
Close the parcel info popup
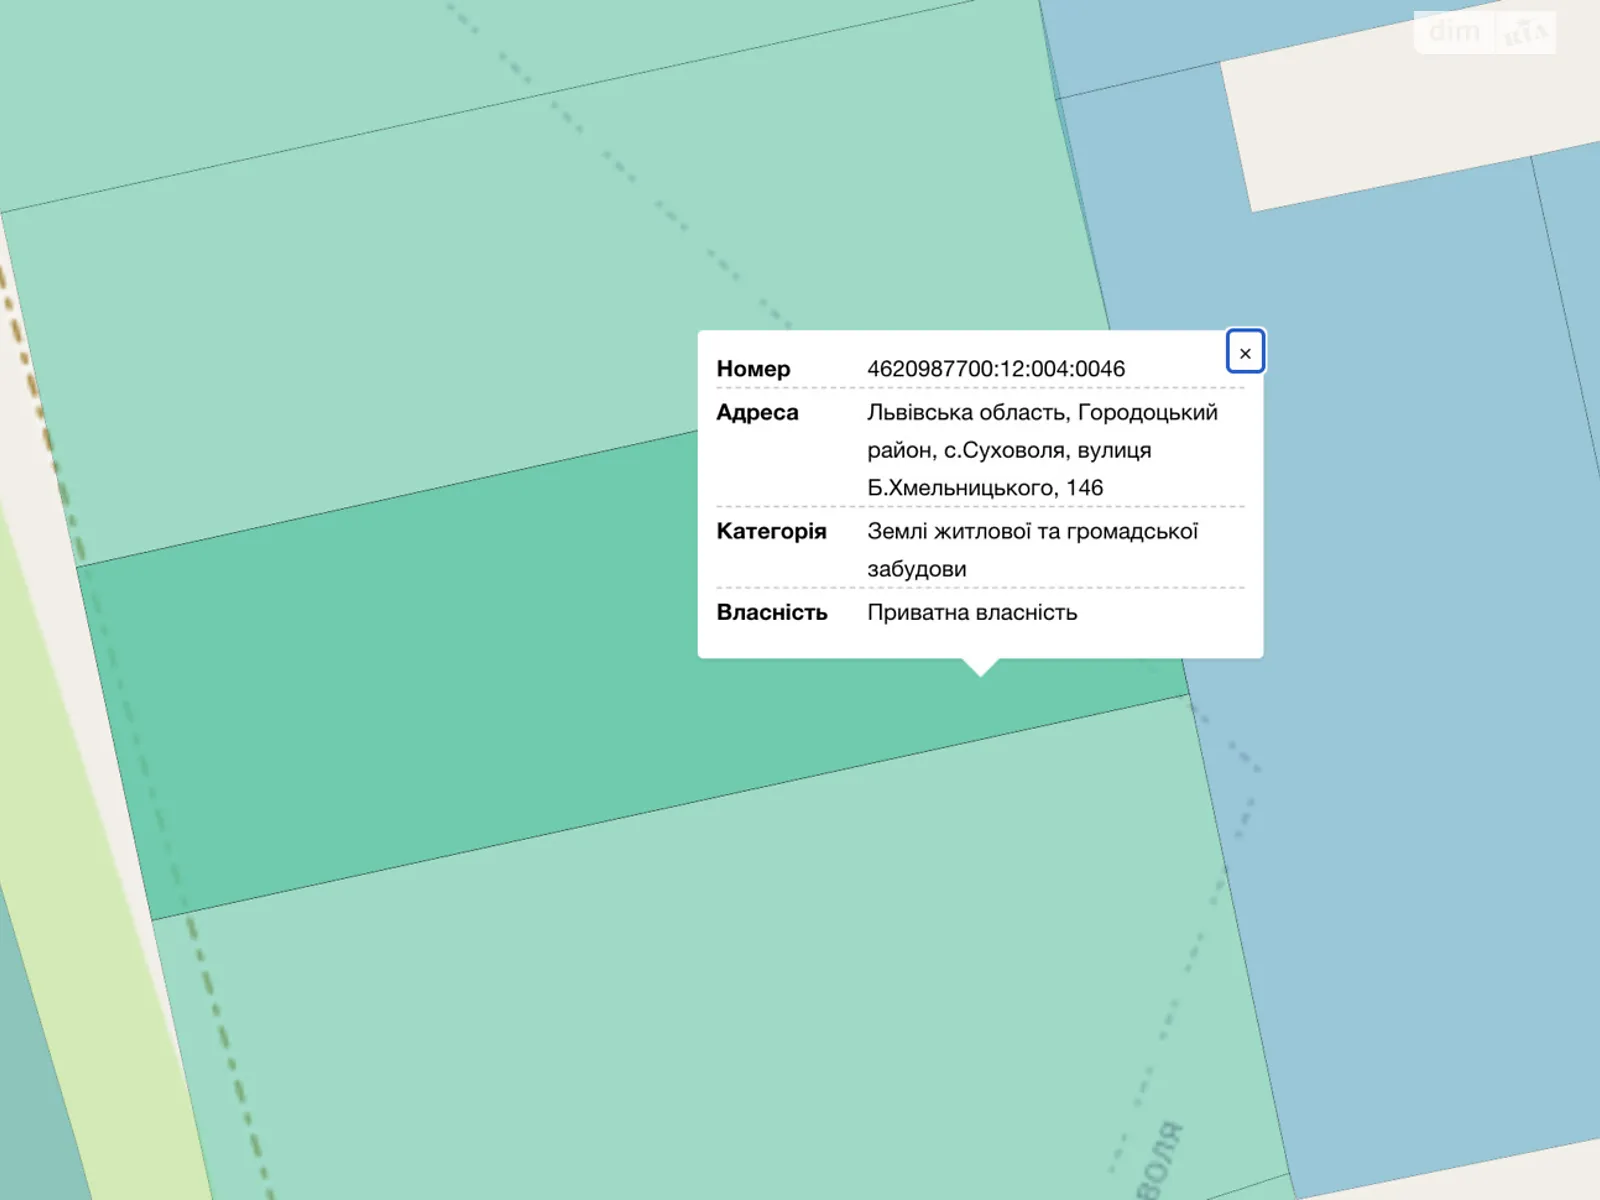pos(1245,352)
